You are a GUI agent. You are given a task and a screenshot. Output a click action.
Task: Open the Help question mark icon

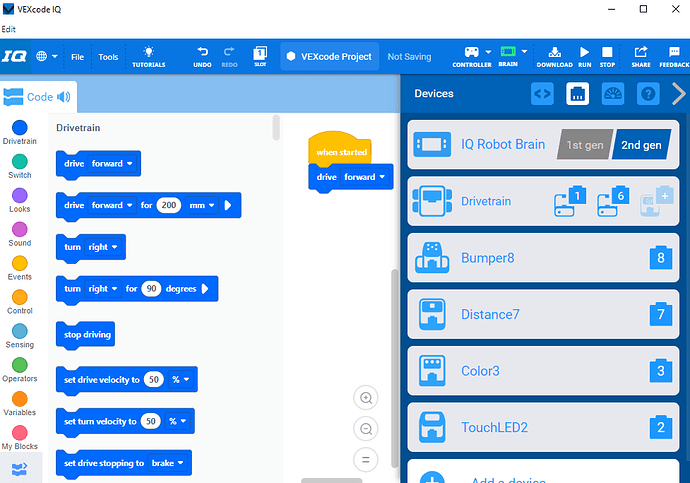(x=648, y=94)
